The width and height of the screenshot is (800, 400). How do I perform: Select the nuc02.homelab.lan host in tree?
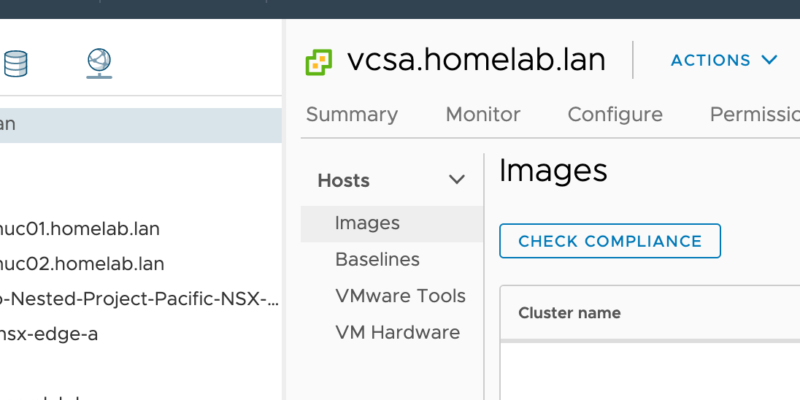pyautogui.click(x=82, y=264)
